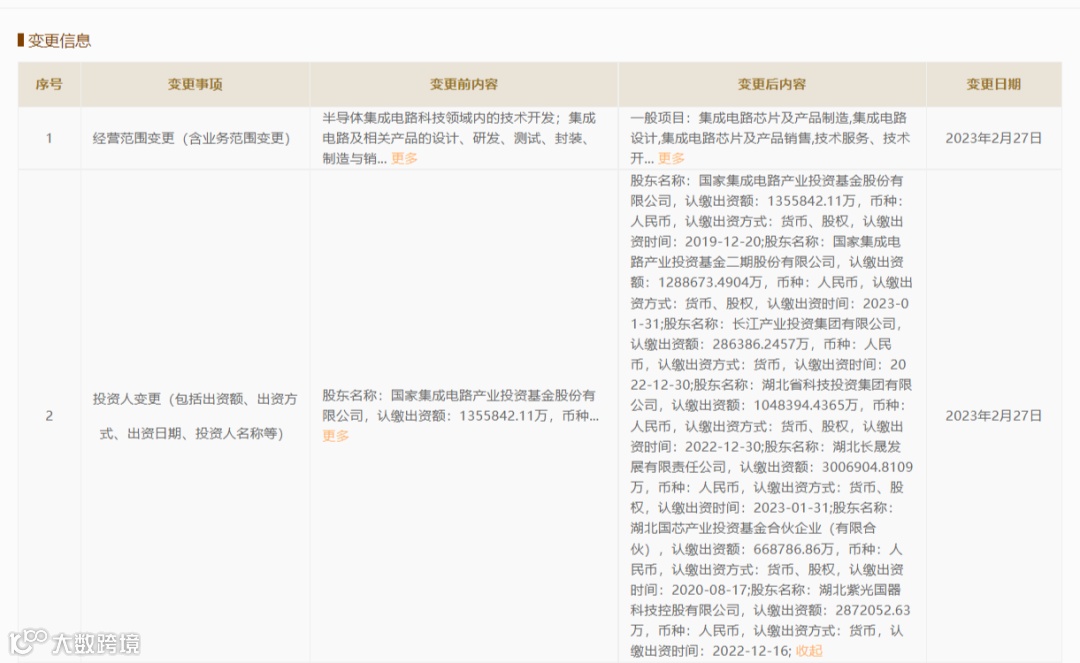Image resolution: width=1080 pixels, height=663 pixels.
Task: Select the 变更事项 column header
Action: 195,84
